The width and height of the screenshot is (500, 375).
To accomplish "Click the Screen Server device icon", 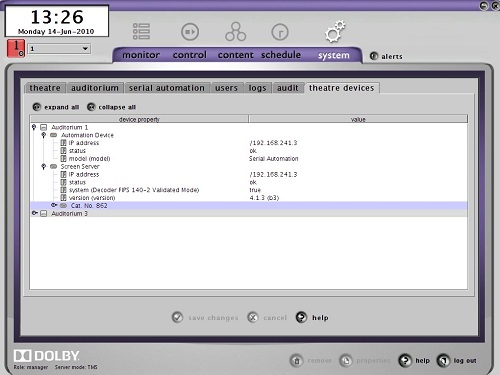I will click(53, 166).
